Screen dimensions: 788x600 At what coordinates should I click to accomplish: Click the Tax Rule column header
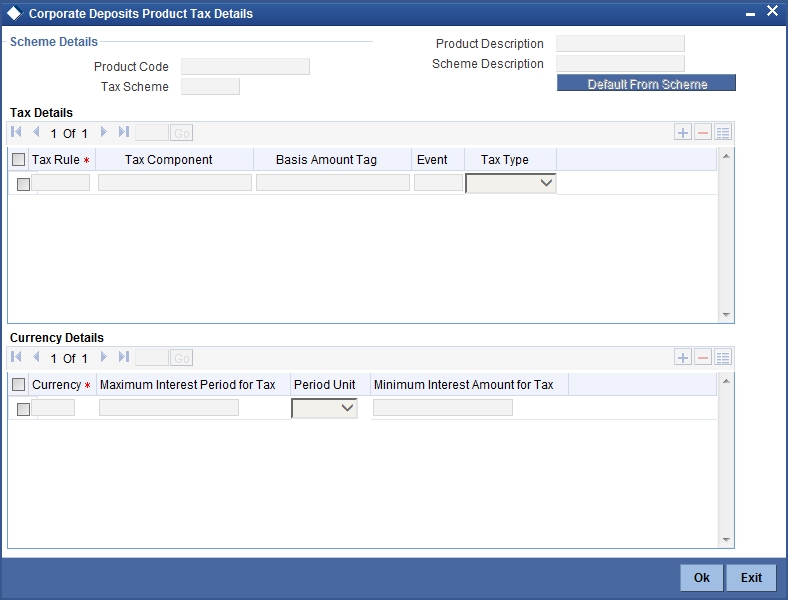62,160
